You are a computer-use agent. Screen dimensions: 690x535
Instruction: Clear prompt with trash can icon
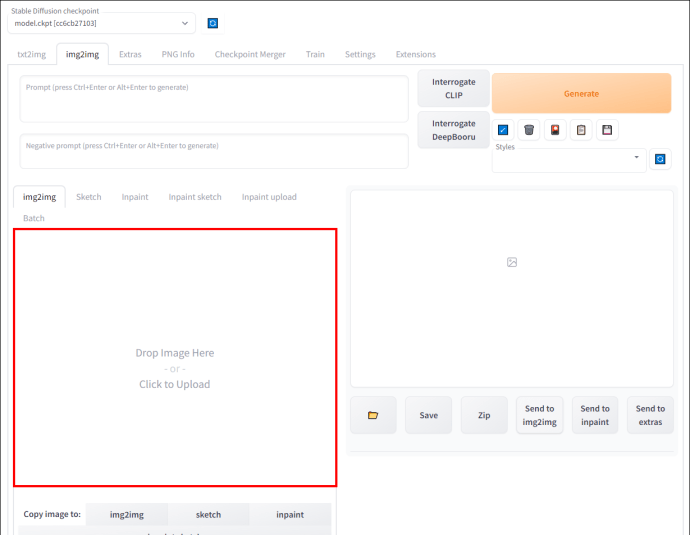pos(529,130)
